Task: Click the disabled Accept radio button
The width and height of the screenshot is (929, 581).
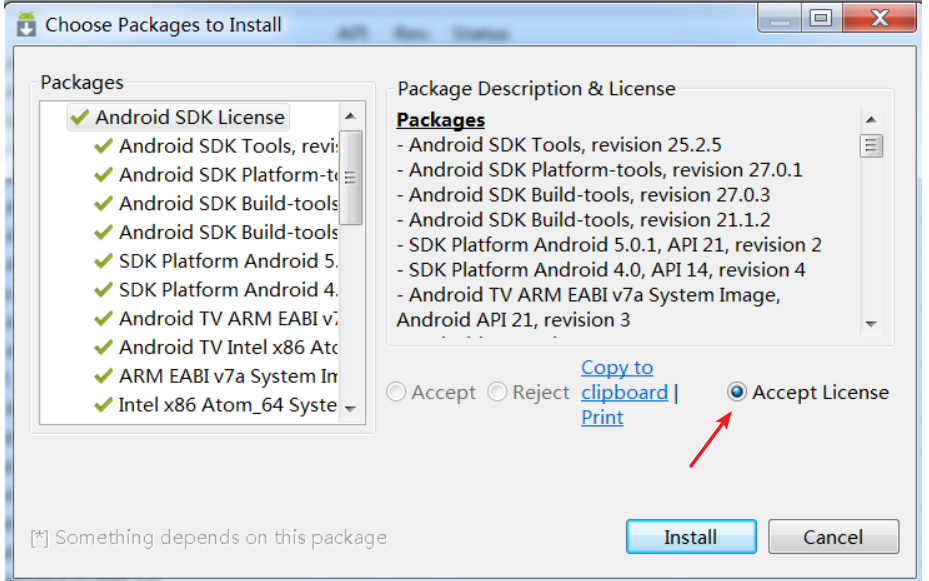Action: (x=395, y=392)
